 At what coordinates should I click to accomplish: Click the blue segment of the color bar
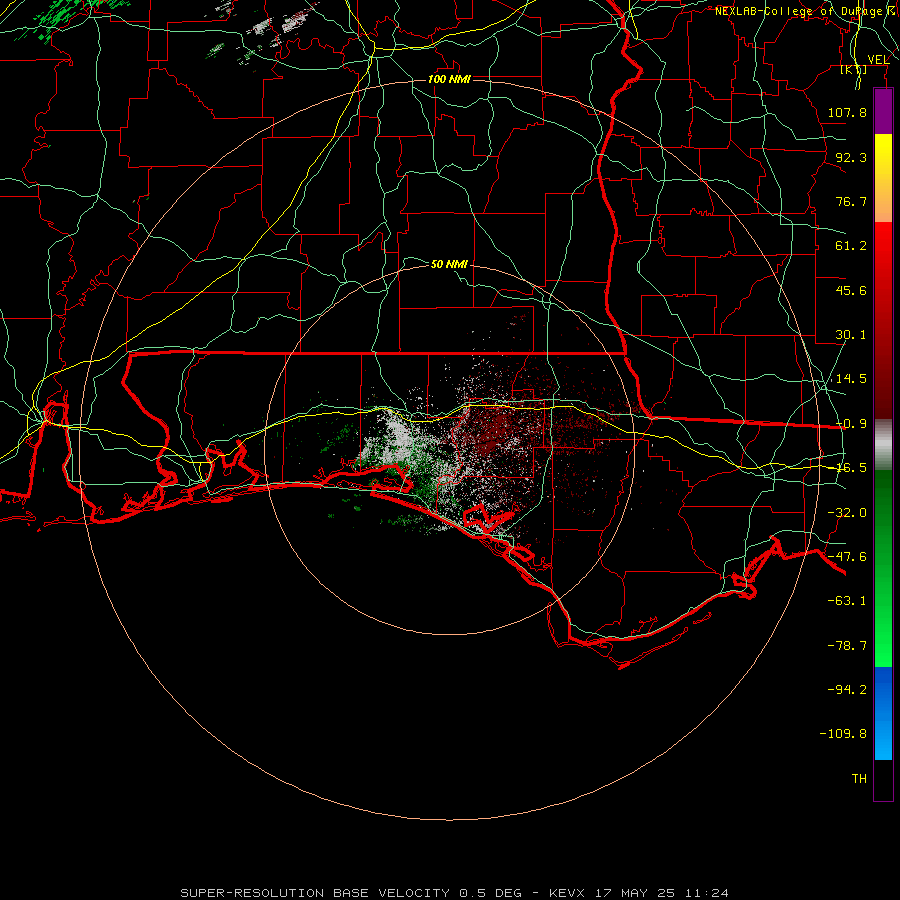[883, 713]
